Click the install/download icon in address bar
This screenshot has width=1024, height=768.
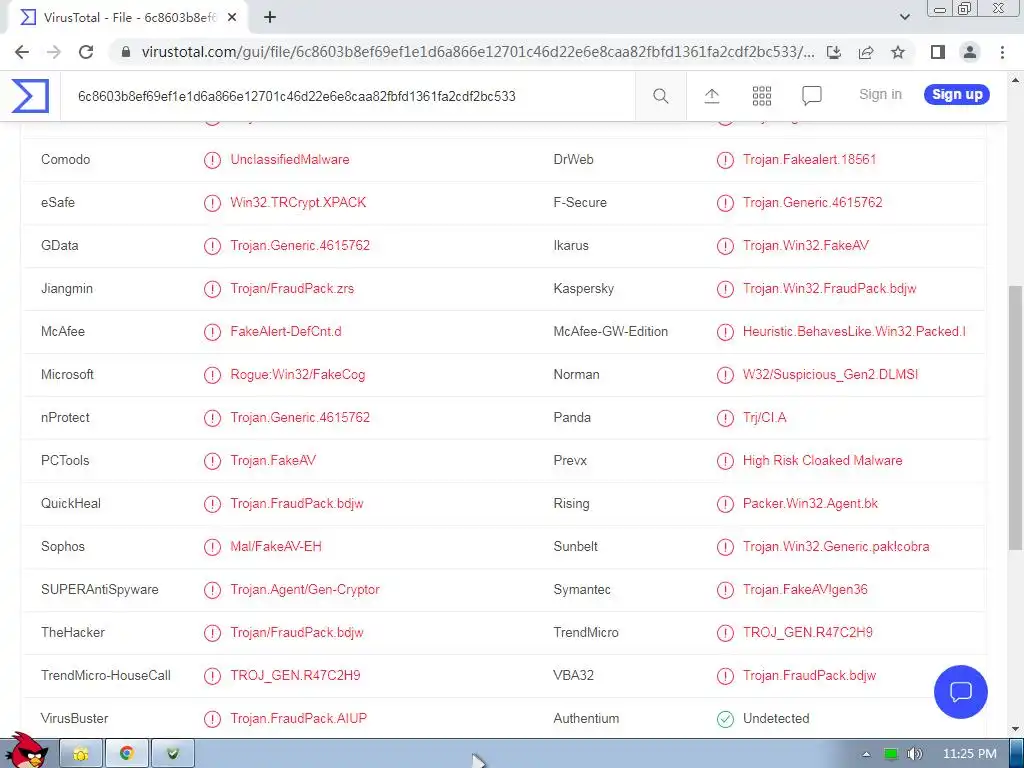click(x=834, y=52)
